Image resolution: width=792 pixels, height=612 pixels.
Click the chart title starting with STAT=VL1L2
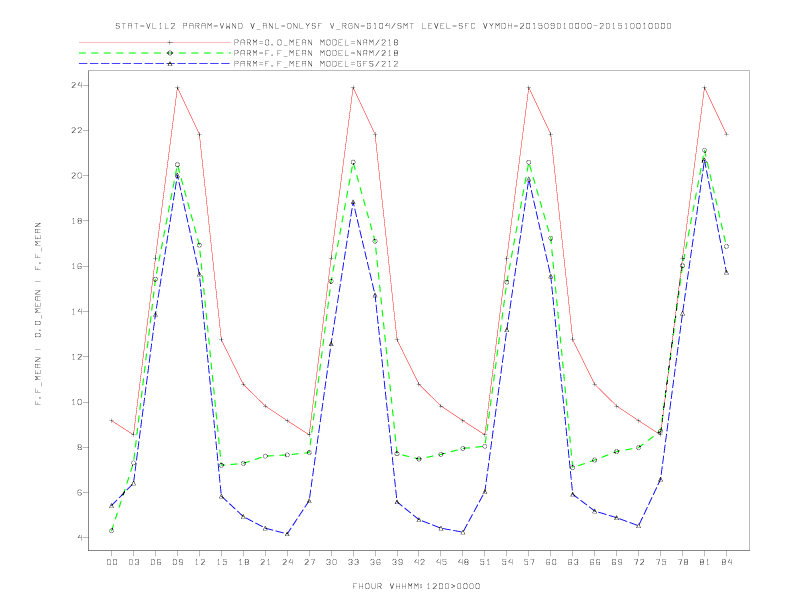[393, 26]
